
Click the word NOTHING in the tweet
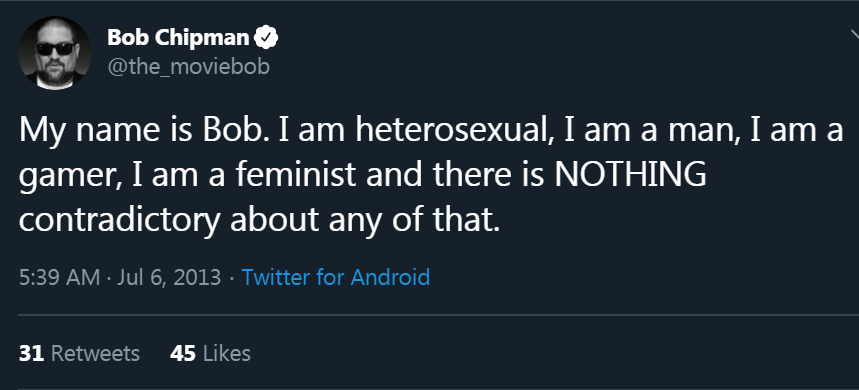click(631, 175)
